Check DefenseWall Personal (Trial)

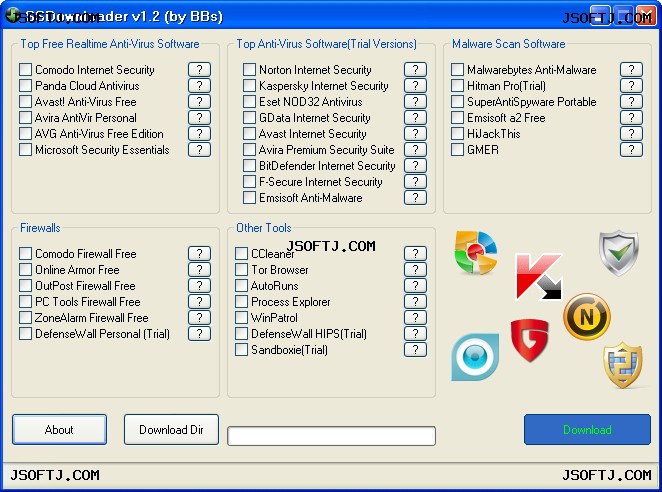(x=25, y=334)
